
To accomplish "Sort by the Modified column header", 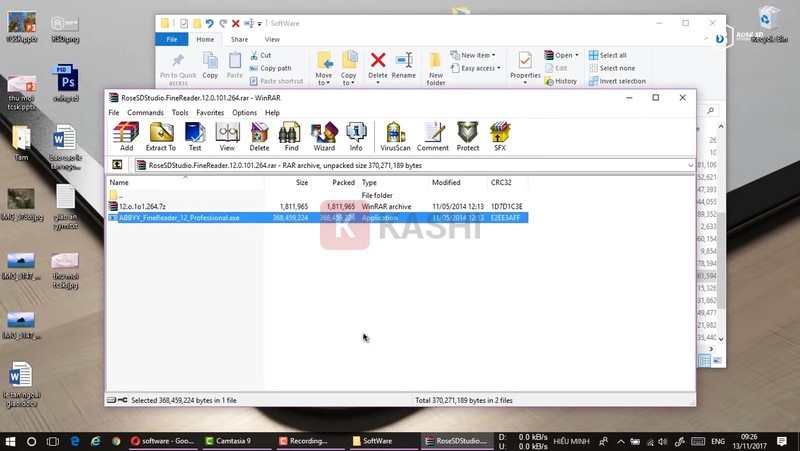I will click(458, 182).
